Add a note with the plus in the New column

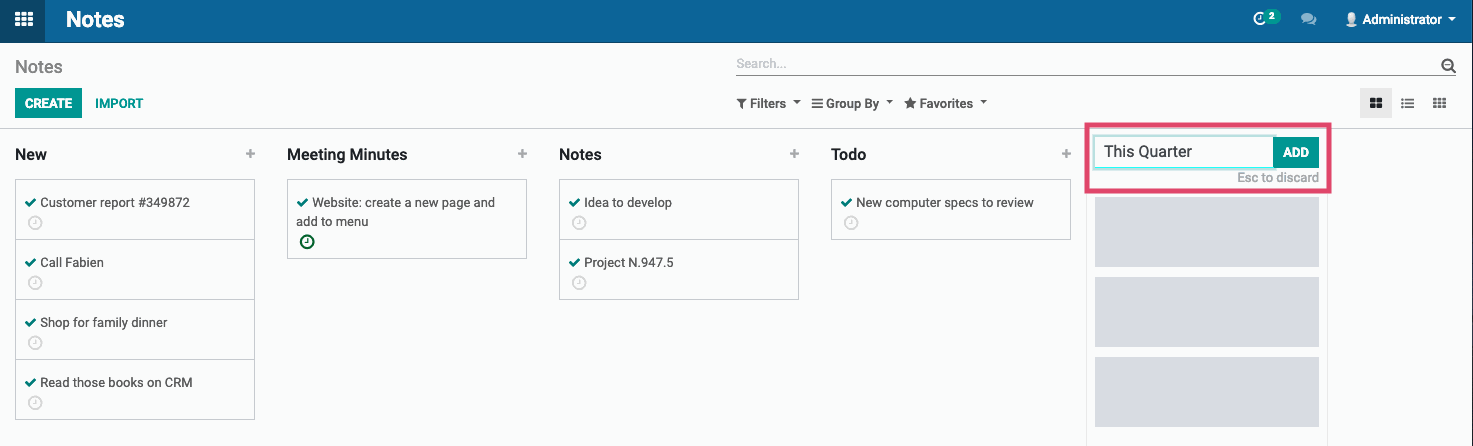click(250, 154)
